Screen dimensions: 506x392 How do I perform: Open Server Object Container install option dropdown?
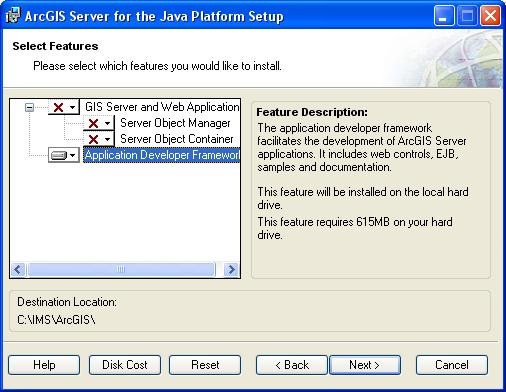(107, 139)
